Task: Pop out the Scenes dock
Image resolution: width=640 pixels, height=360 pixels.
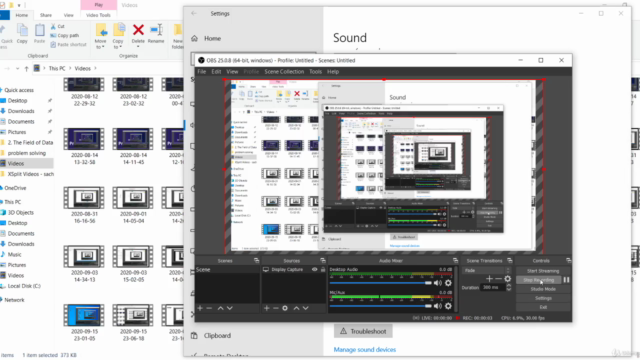Action: (x=256, y=260)
